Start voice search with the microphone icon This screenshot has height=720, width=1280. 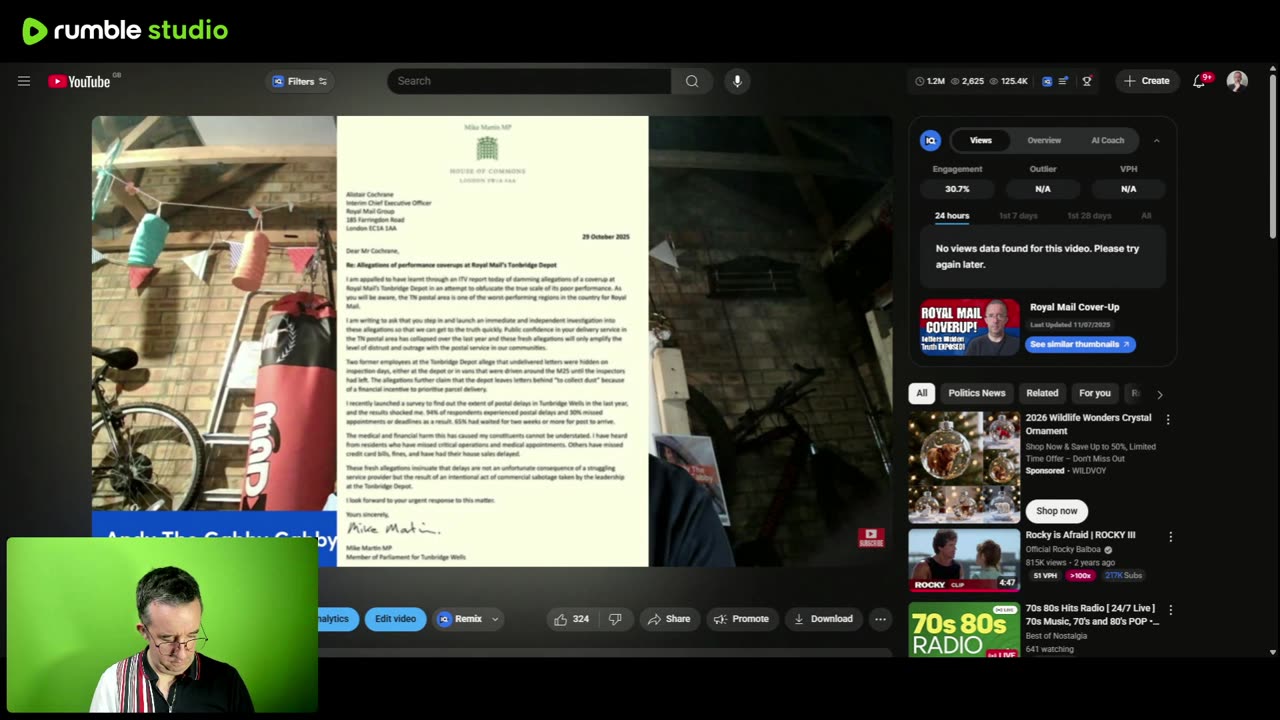pyautogui.click(x=737, y=81)
